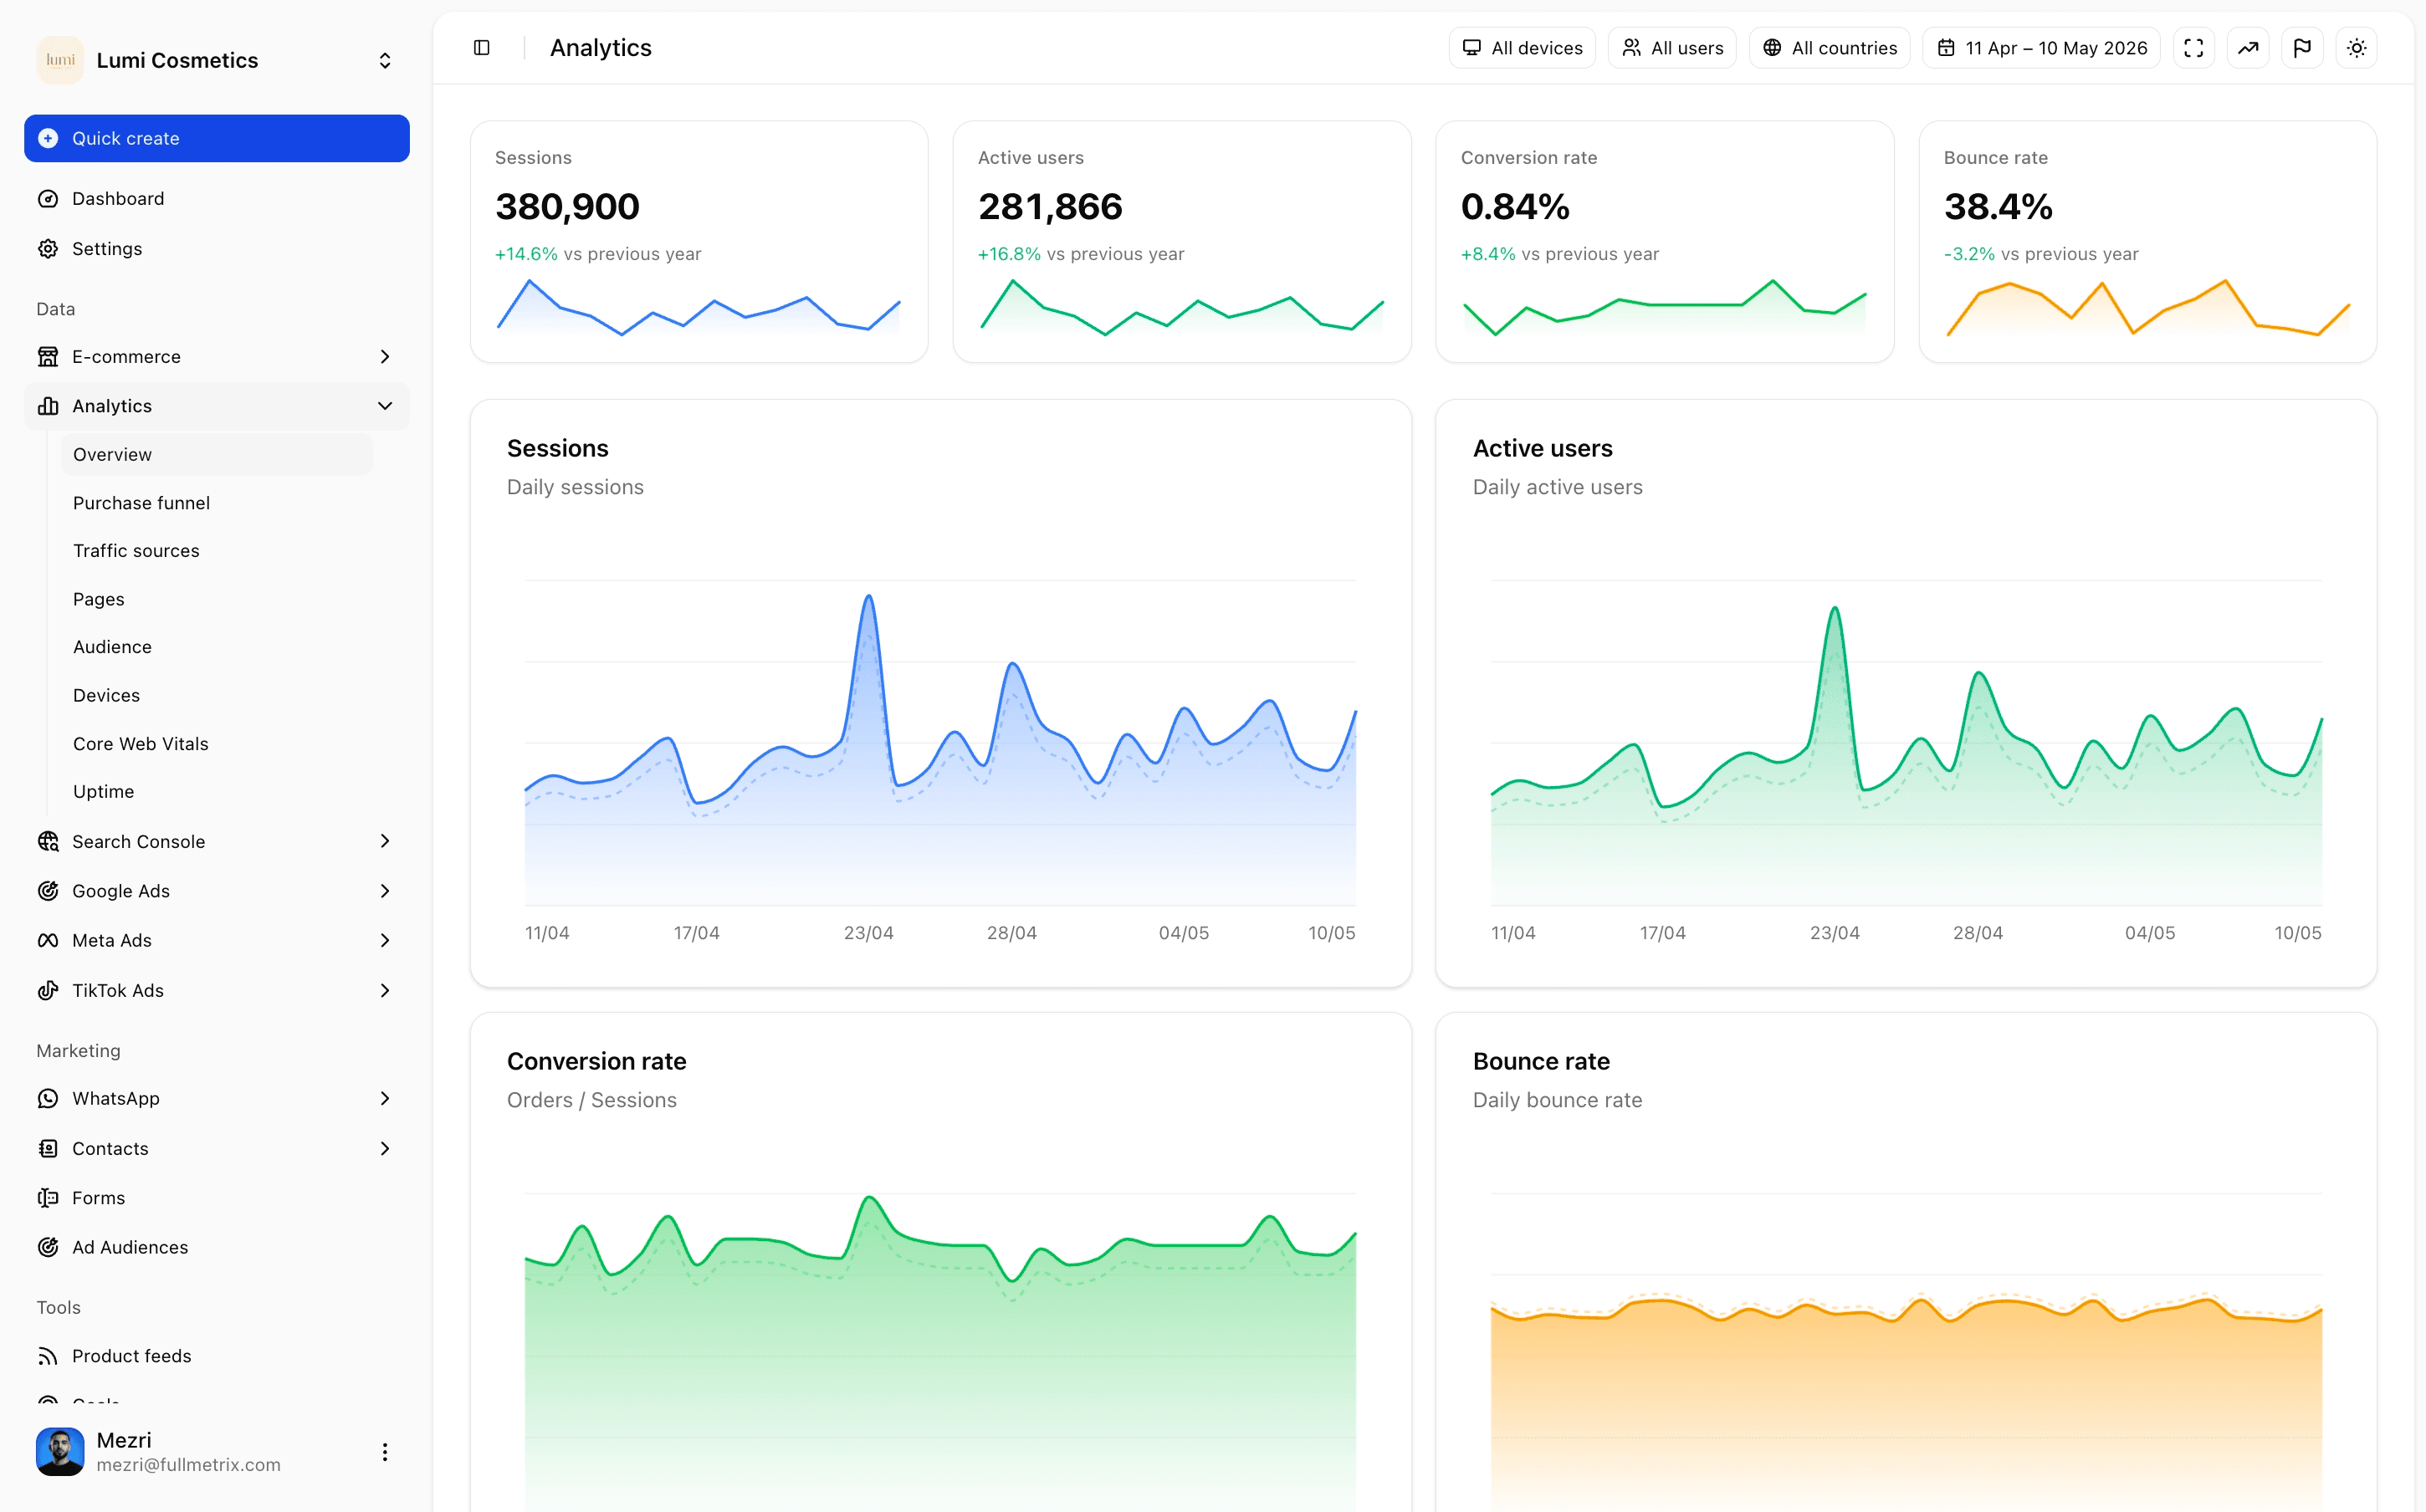The image size is (2426, 1512).
Task: Click the Ad Audiences target icon
Action: tap(48, 1248)
